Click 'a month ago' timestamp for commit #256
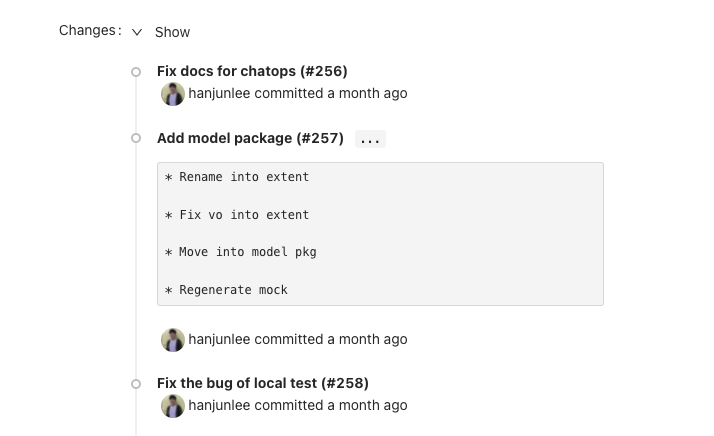 (x=367, y=93)
